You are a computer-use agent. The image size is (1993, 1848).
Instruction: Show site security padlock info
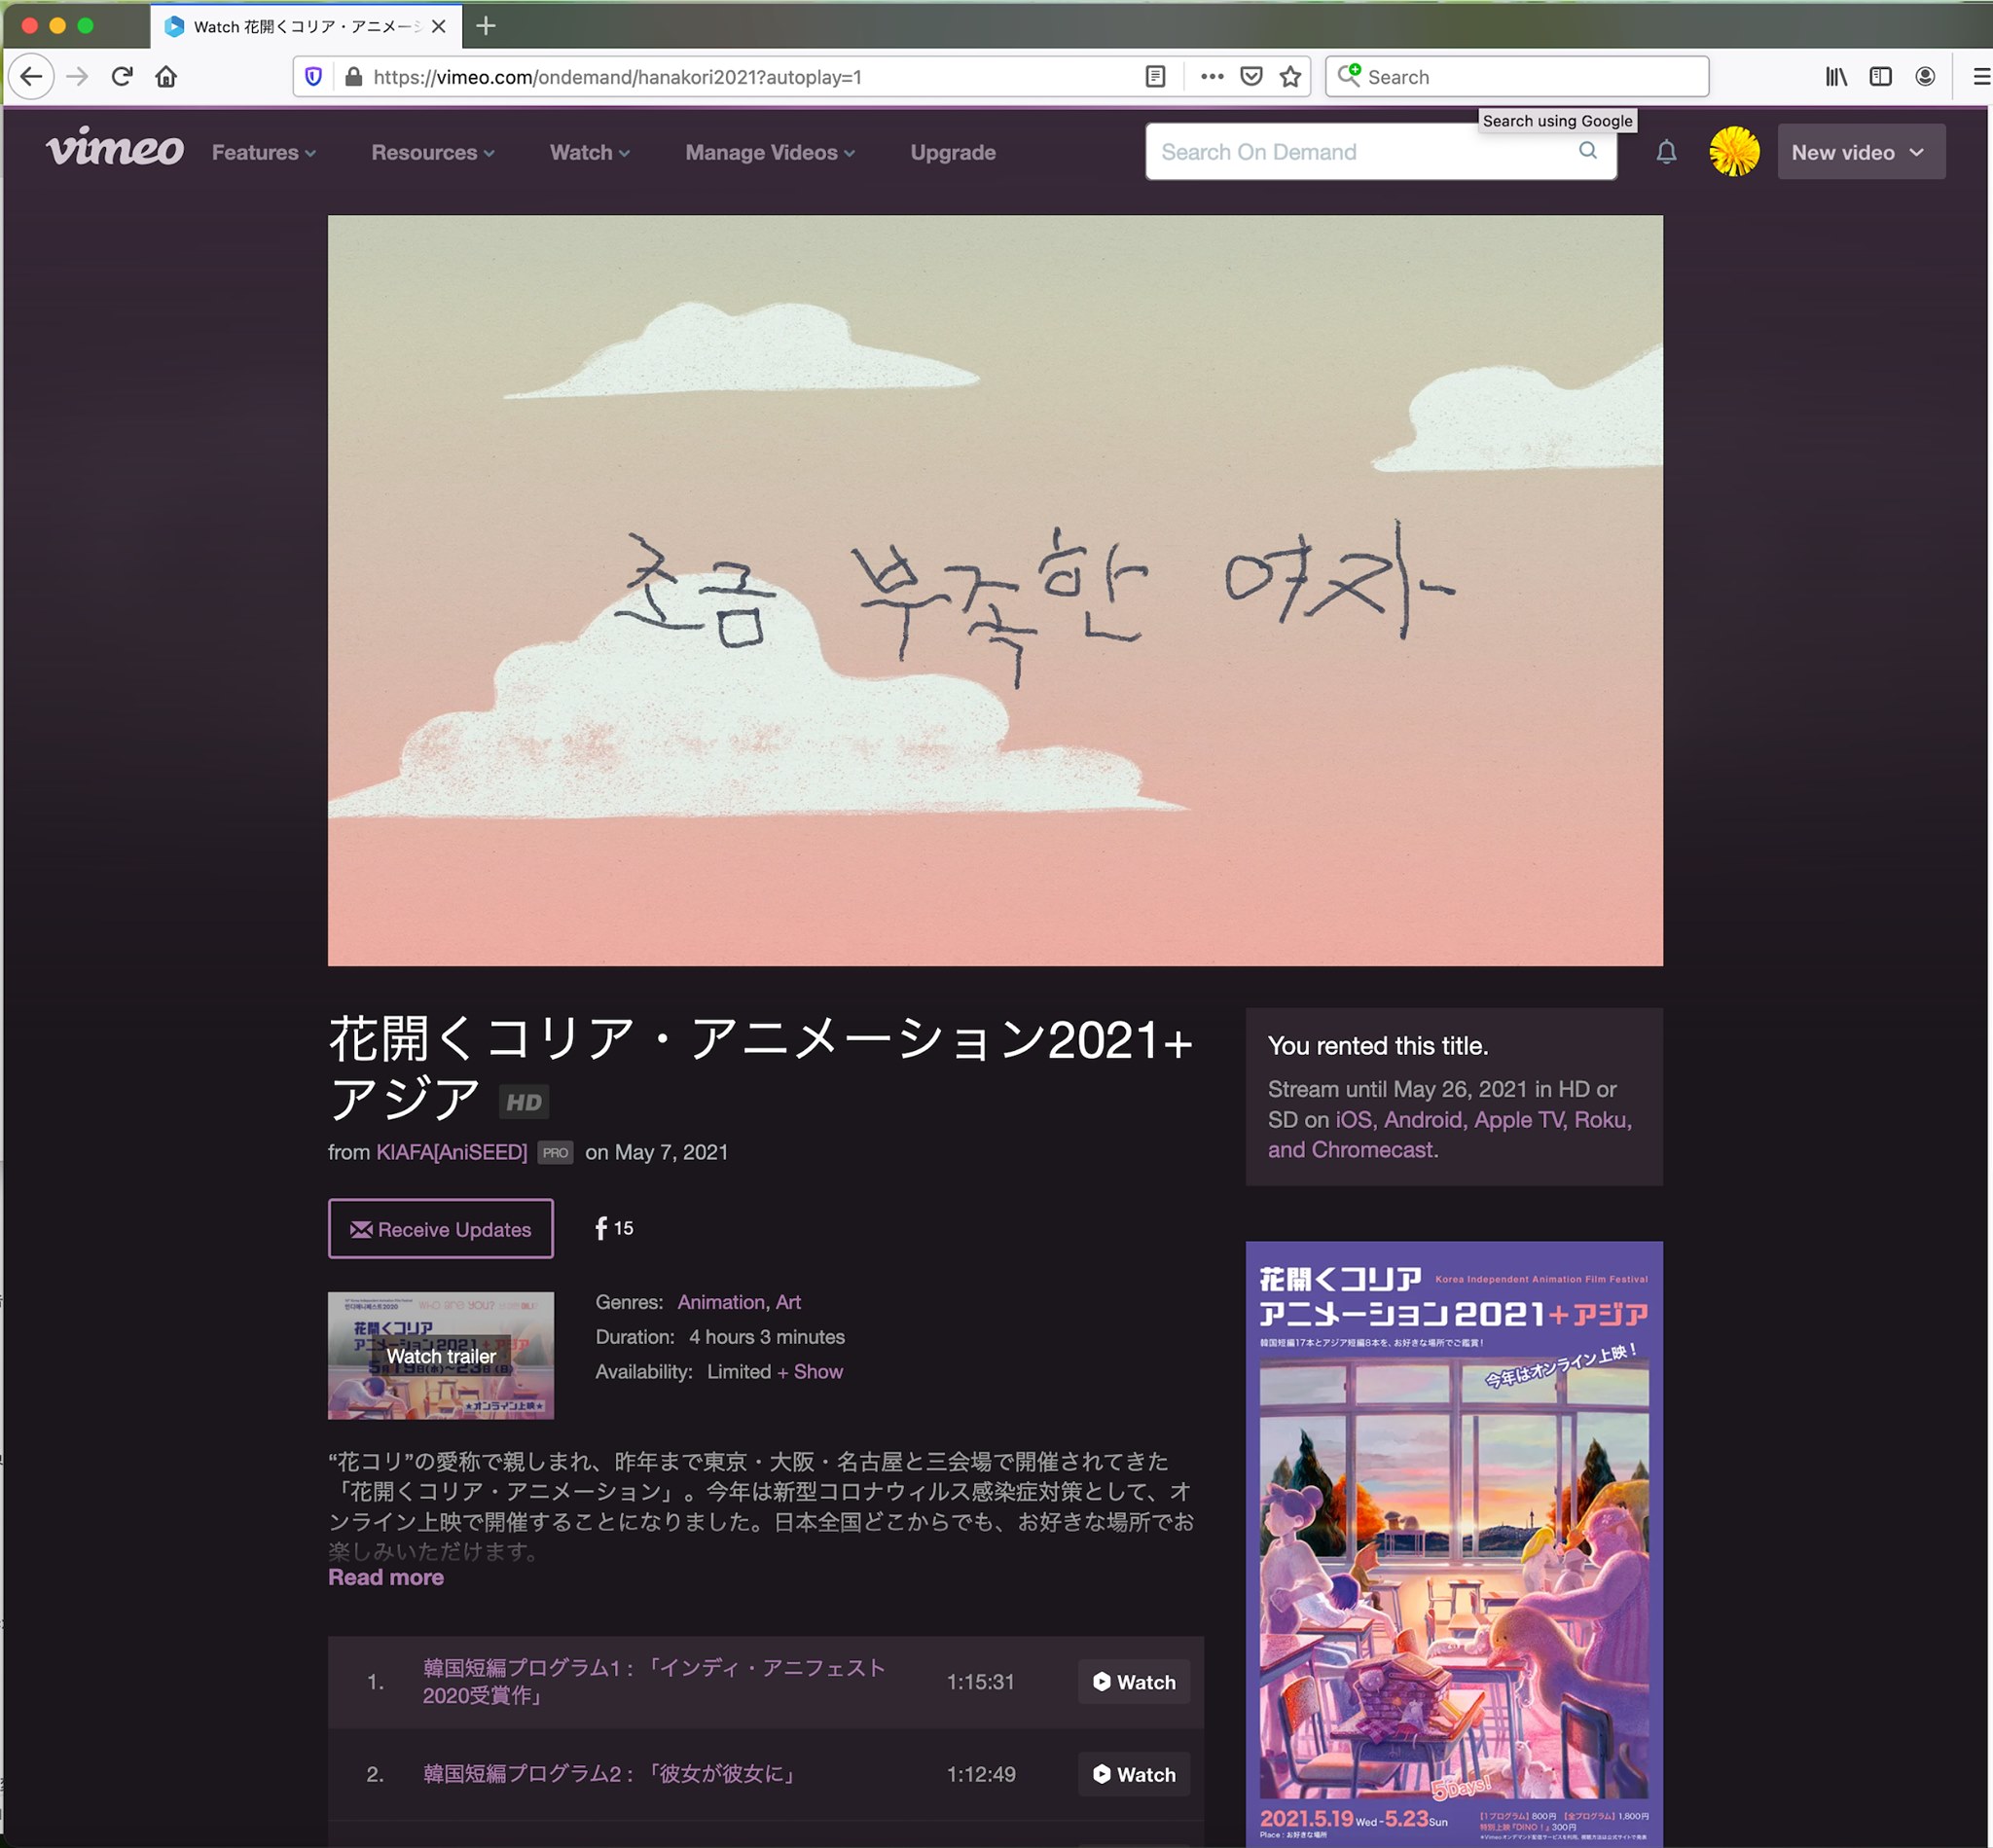[x=352, y=77]
